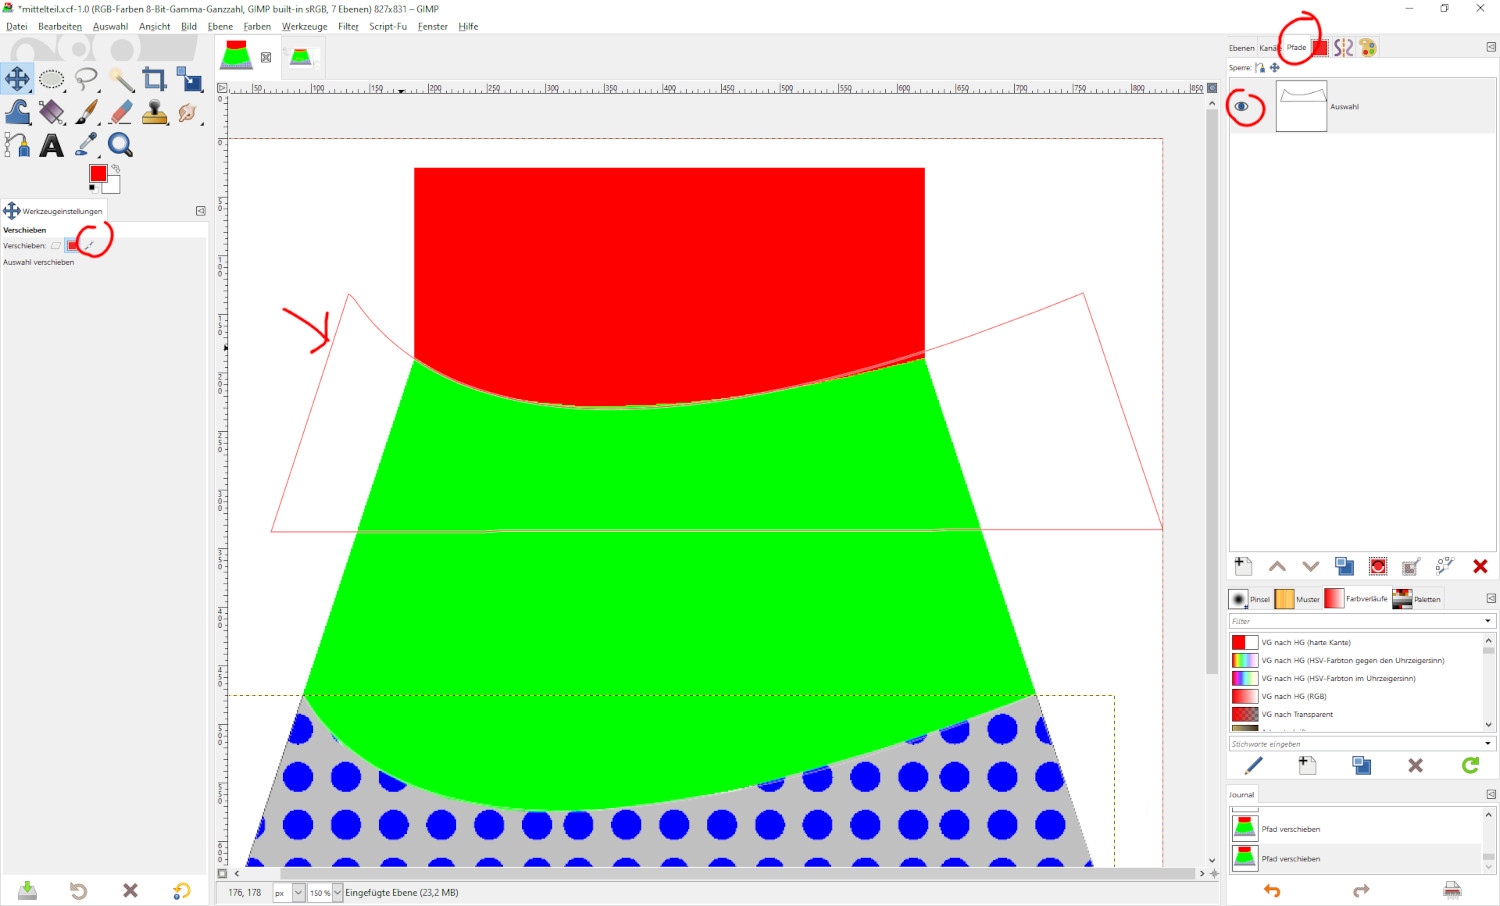
Task: Switch to the Ebenen tab
Action: coord(1241,48)
